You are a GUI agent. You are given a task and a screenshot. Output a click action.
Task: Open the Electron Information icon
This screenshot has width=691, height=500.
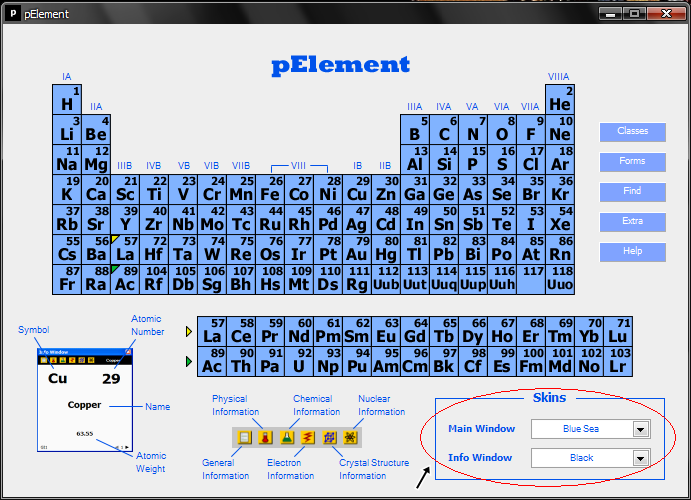coord(307,437)
